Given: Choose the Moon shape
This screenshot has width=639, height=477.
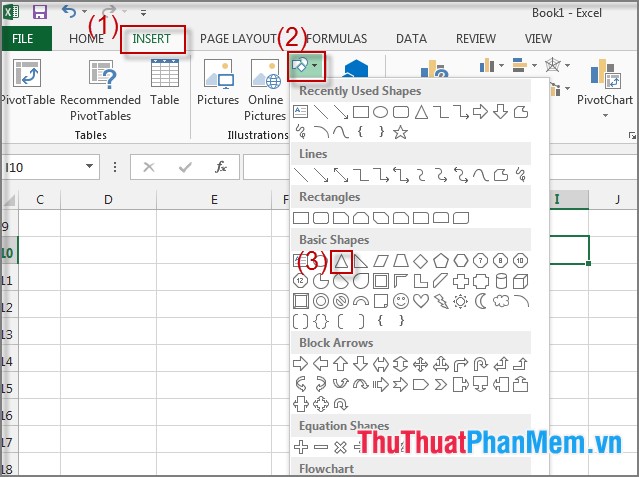Looking at the screenshot, I should tap(480, 301).
